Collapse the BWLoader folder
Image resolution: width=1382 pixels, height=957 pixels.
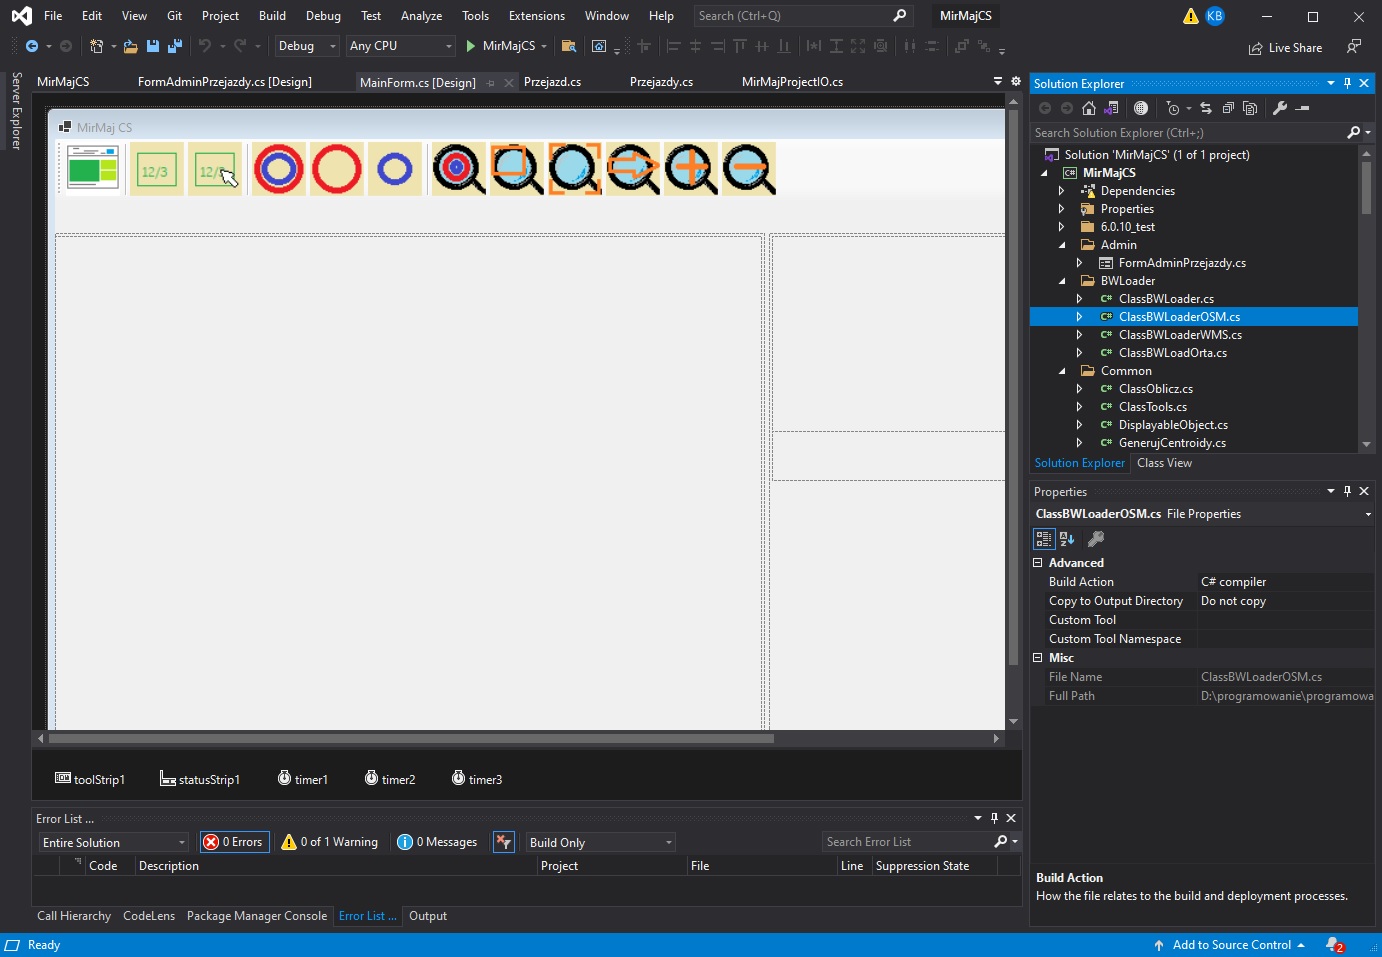(x=1061, y=281)
